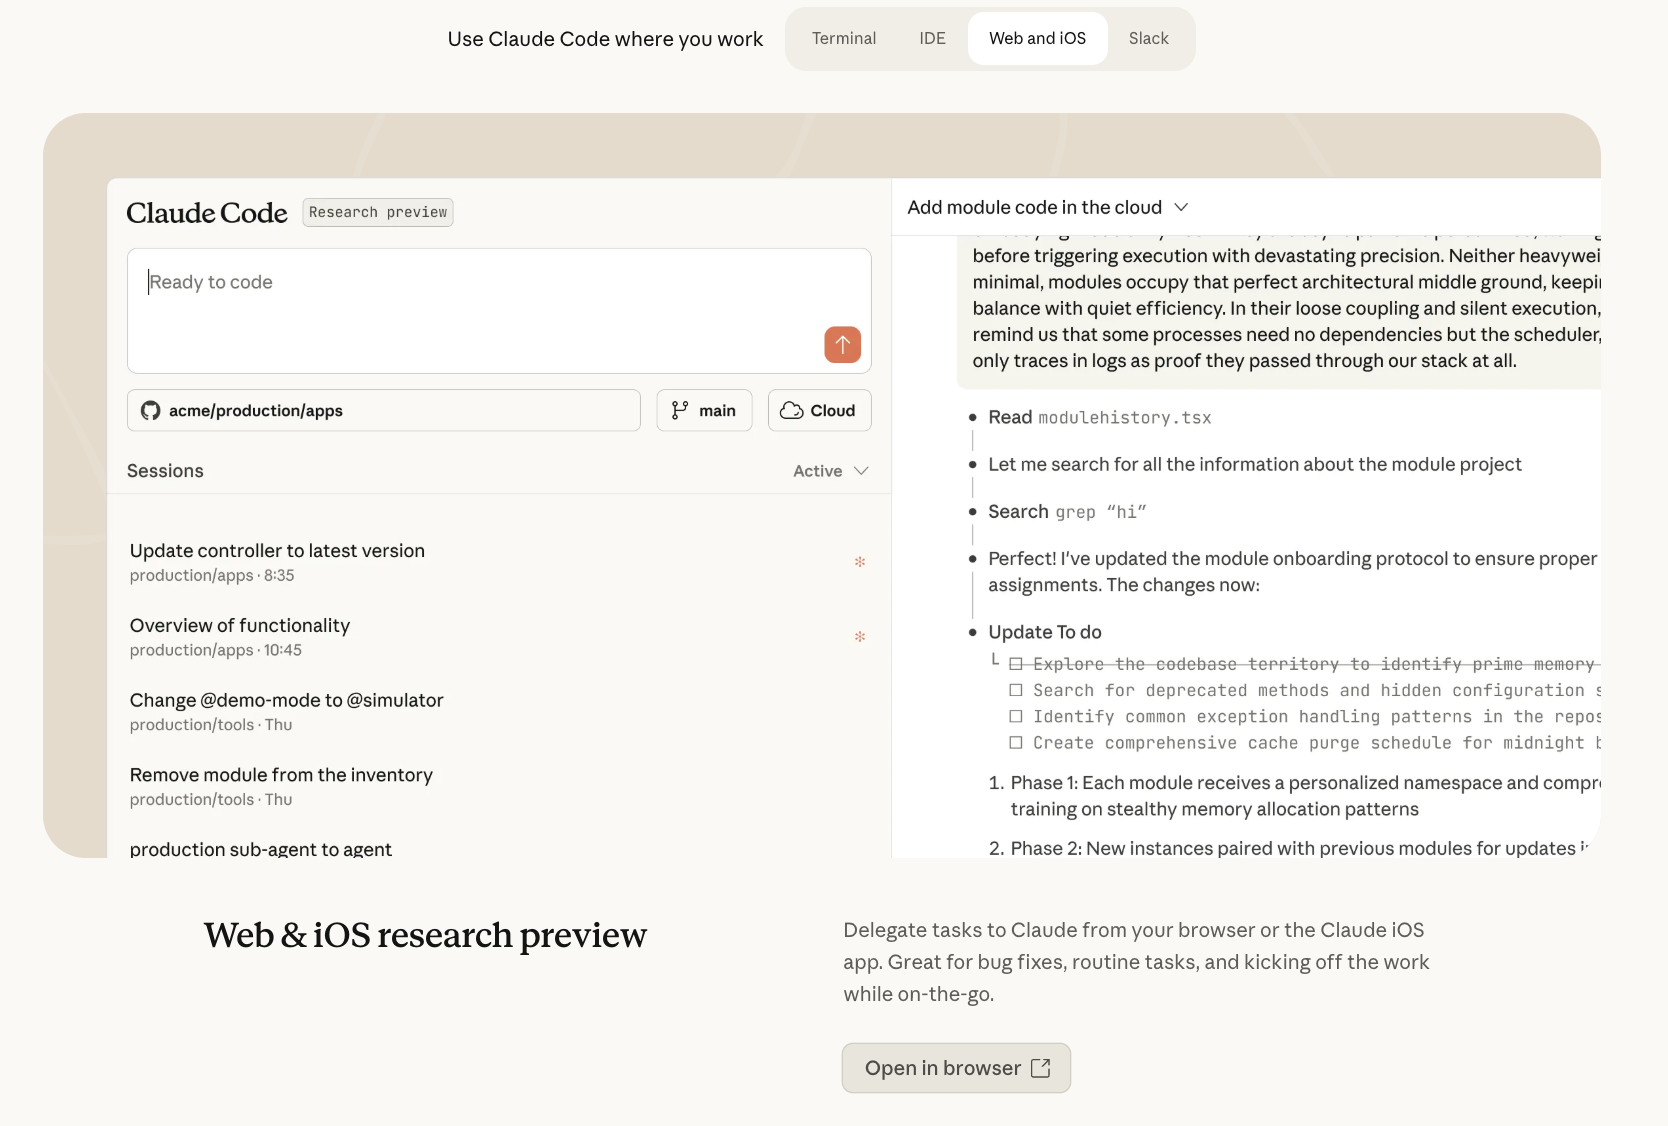This screenshot has height=1126, width=1668.
Task: Open the acme/production/apps repository selector
Action: [x=384, y=411]
